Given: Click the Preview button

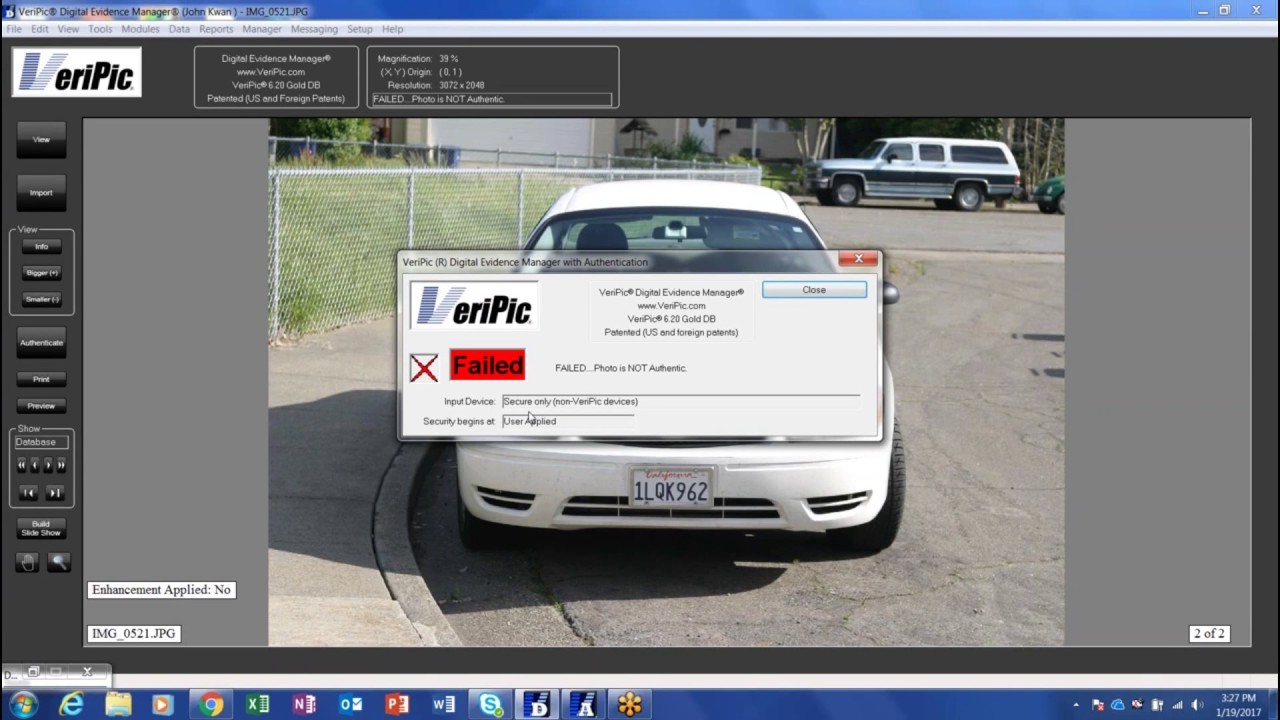Looking at the screenshot, I should pos(41,406).
